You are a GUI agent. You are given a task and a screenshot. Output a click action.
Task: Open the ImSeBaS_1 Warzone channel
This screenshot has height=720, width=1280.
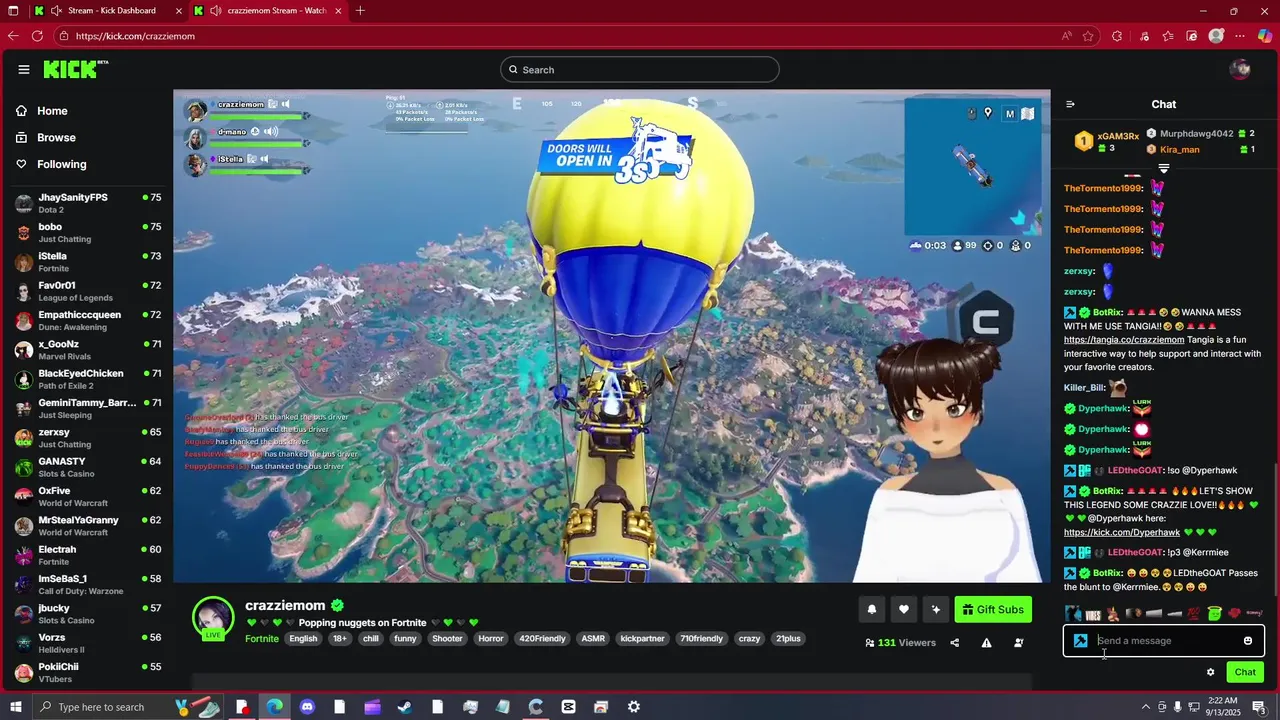click(87, 584)
